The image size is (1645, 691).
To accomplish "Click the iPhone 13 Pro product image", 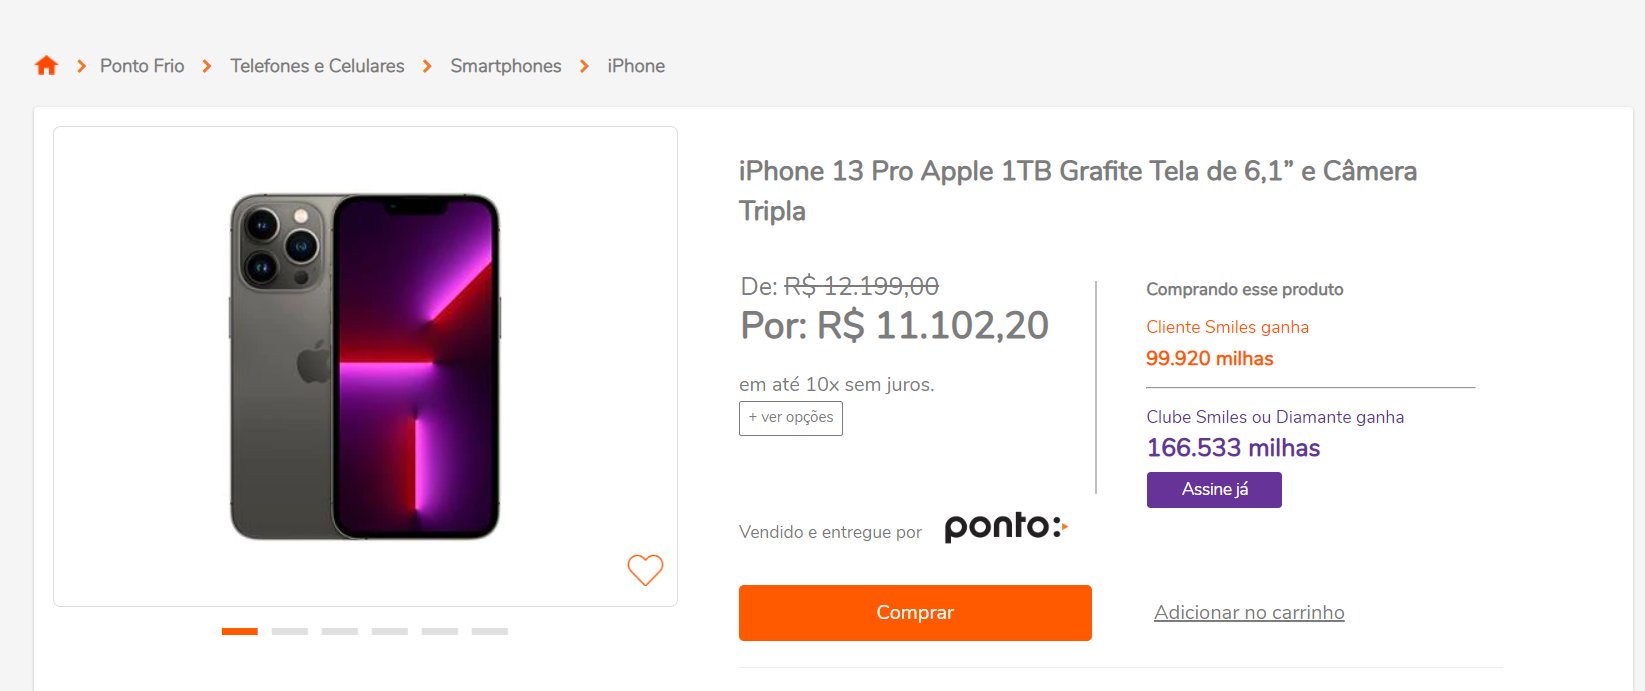I will point(365,366).
